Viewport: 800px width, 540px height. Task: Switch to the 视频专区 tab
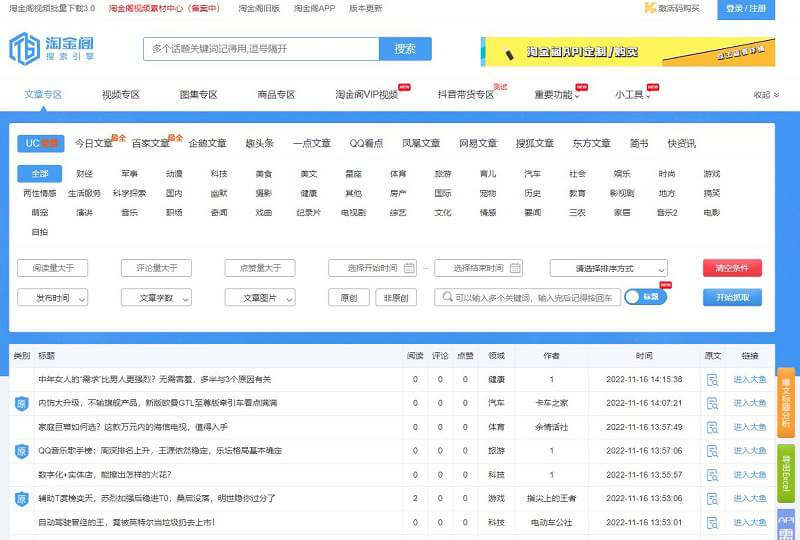pos(120,95)
